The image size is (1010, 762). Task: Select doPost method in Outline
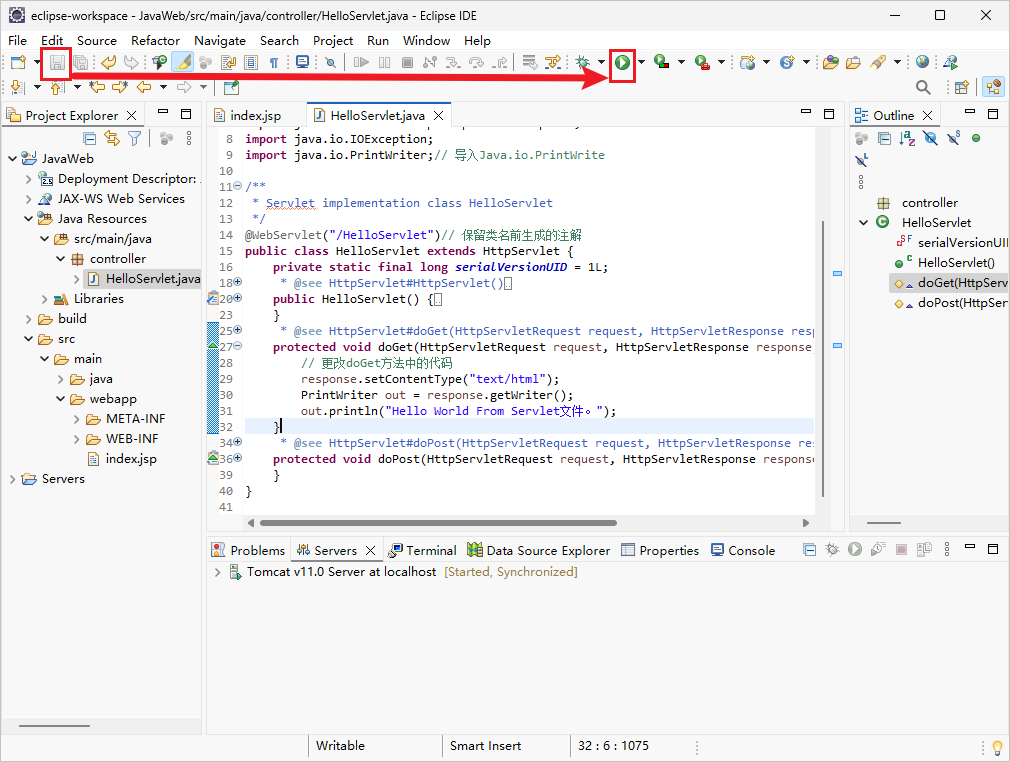point(962,303)
